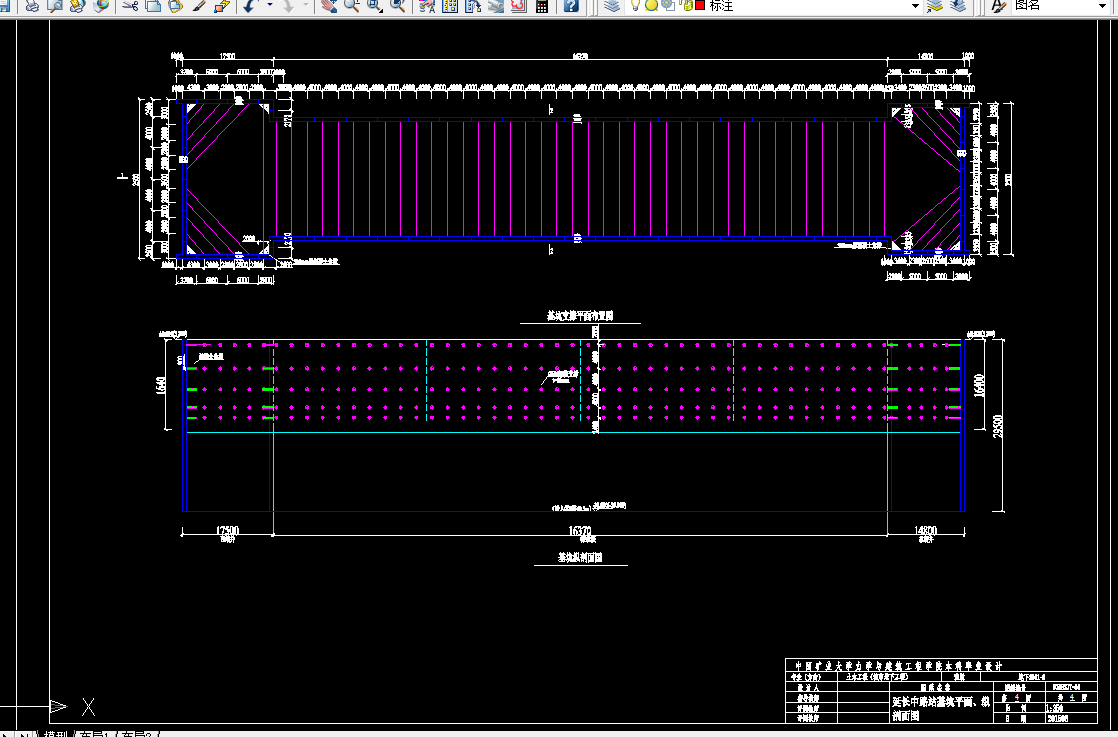Open the Layer Properties Manager icon
The height and width of the screenshot is (737, 1118).
pos(612,6)
